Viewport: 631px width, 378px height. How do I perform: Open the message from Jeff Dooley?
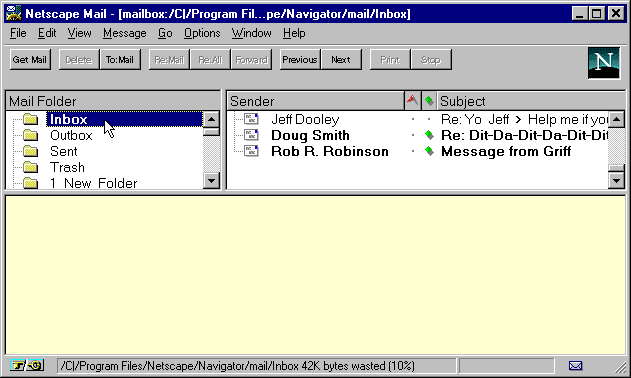(x=305, y=119)
